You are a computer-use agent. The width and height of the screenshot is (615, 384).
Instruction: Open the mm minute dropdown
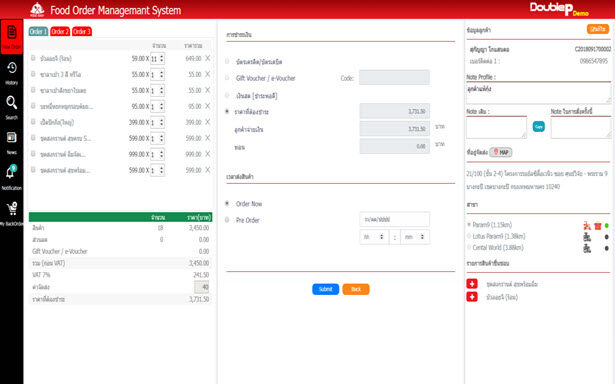pos(415,237)
